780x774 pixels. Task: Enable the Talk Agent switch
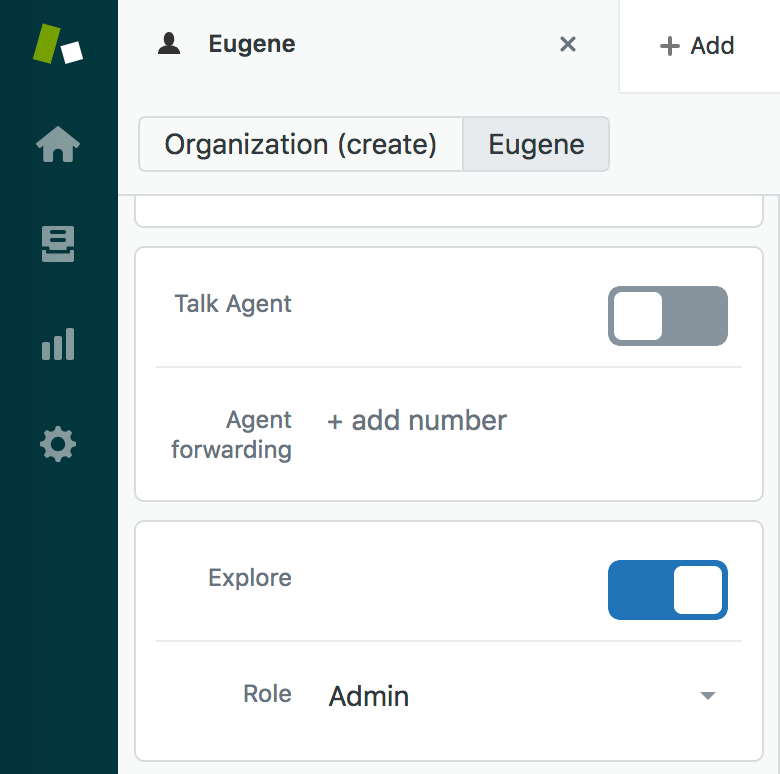(668, 316)
